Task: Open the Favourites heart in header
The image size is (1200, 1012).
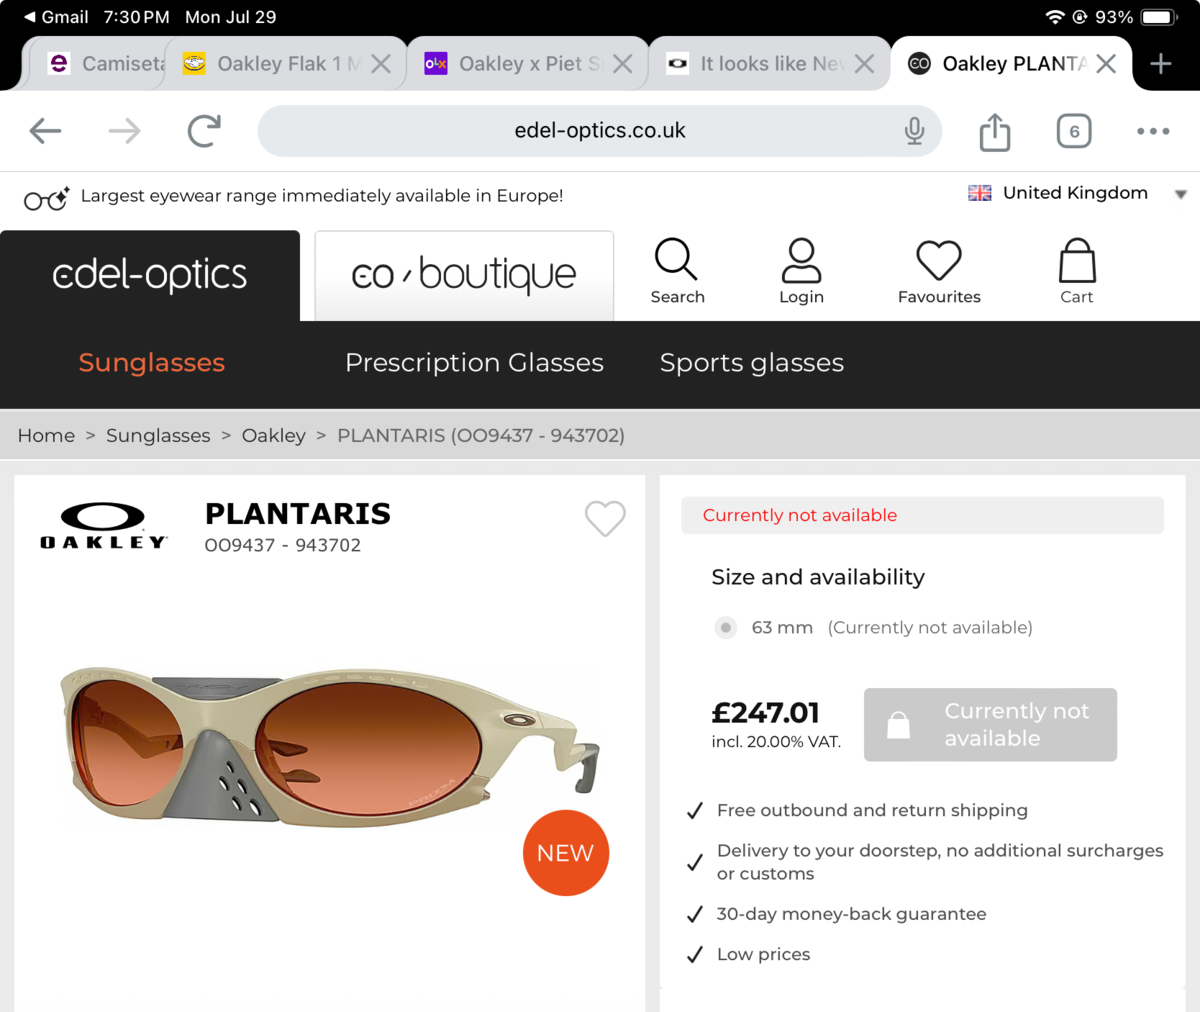Action: (938, 261)
